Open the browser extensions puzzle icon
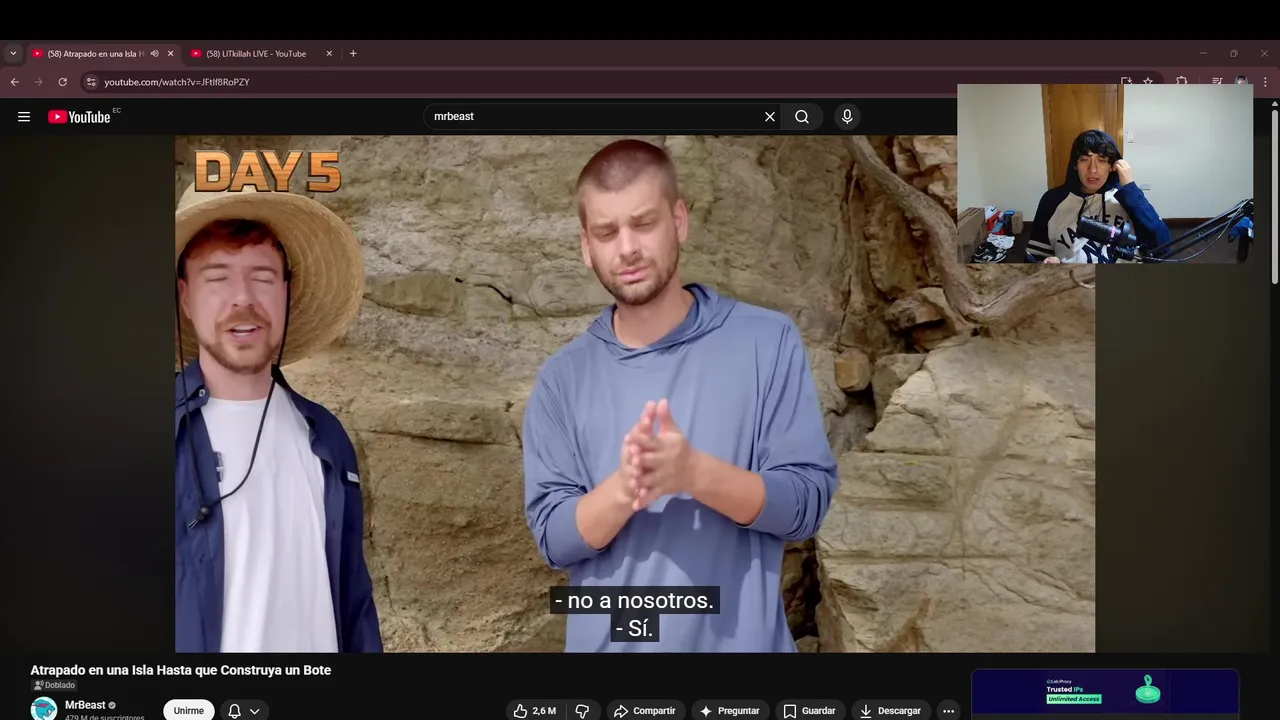Screen dimensions: 1280x720 coord(1182,82)
